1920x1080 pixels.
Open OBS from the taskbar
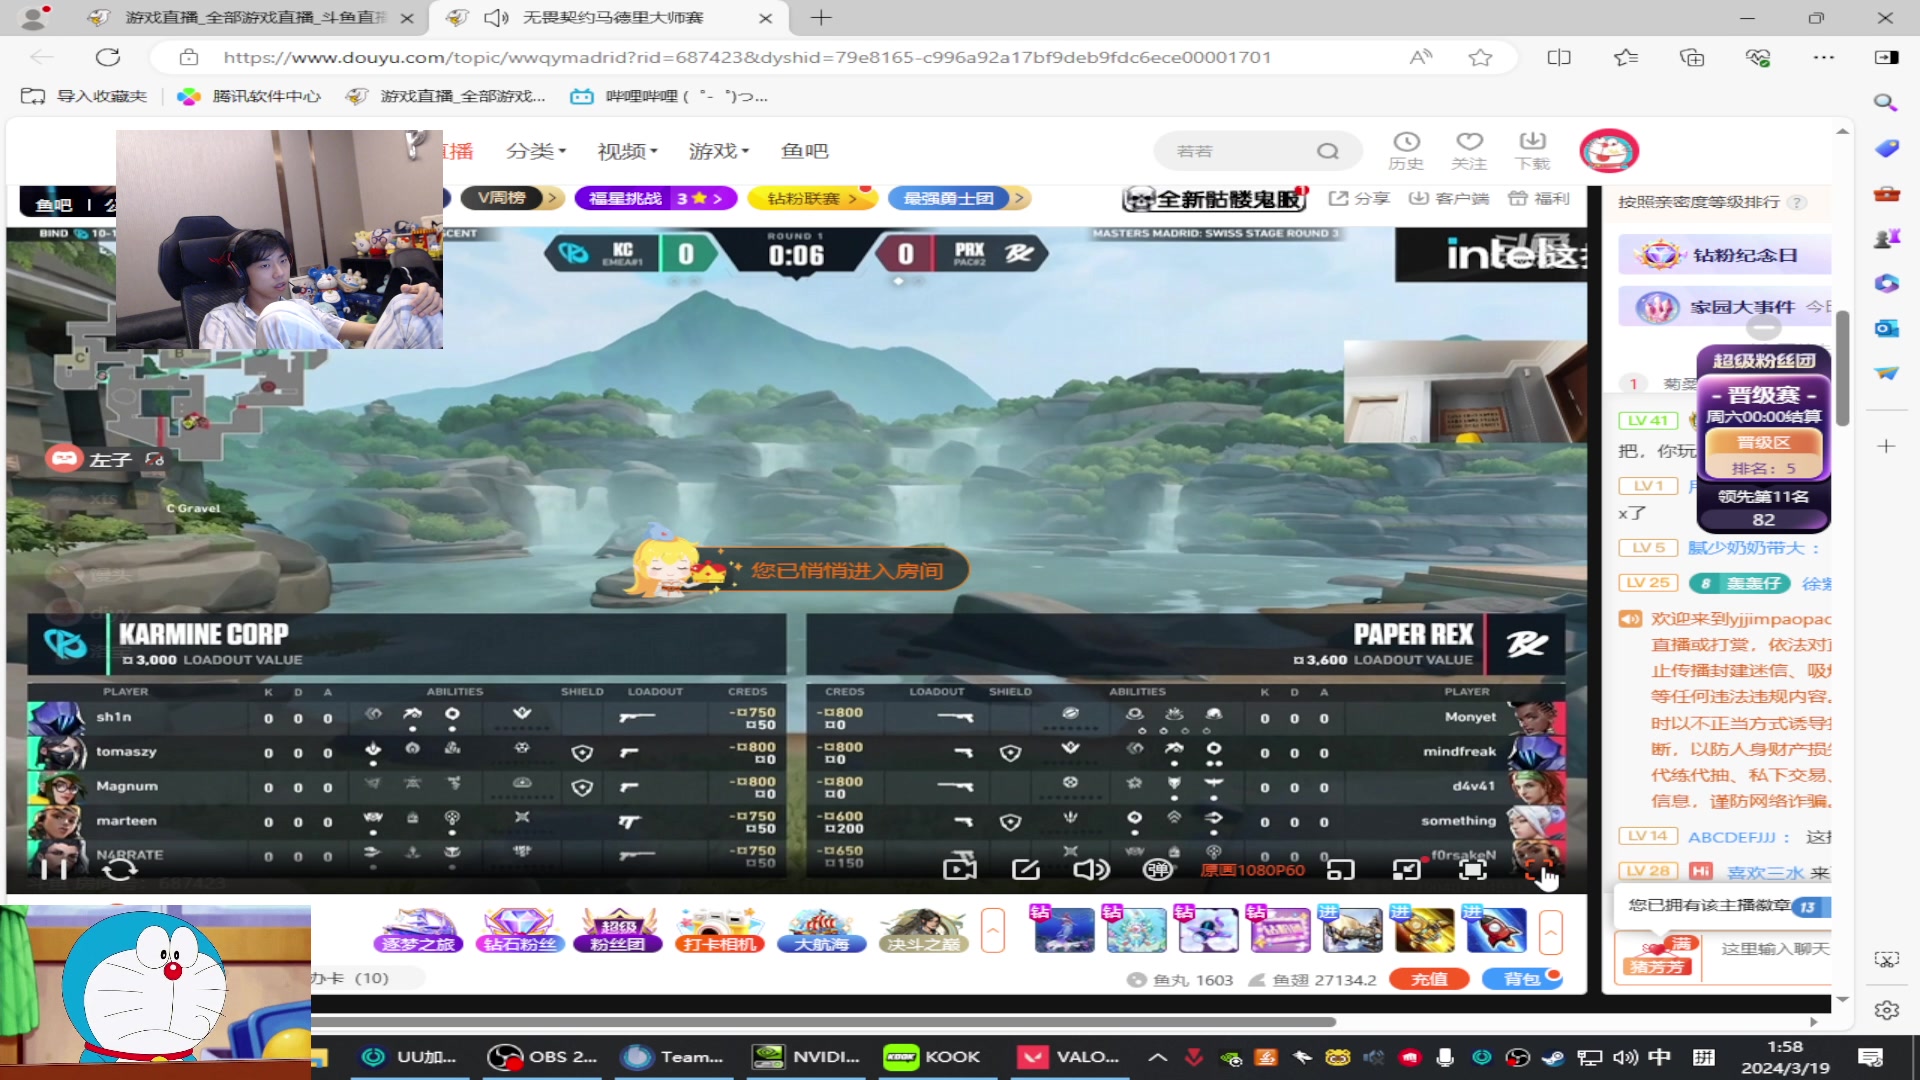(542, 1057)
